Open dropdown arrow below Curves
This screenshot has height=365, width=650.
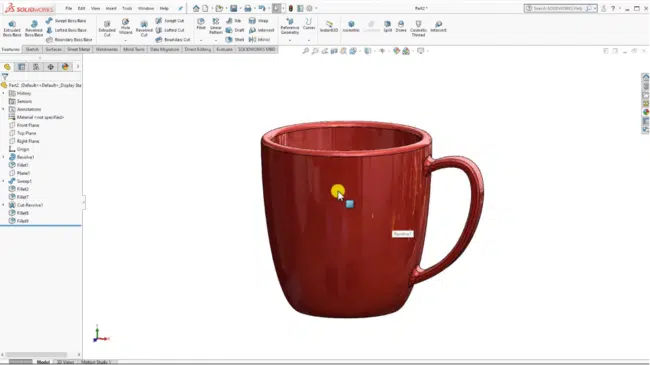309,40
